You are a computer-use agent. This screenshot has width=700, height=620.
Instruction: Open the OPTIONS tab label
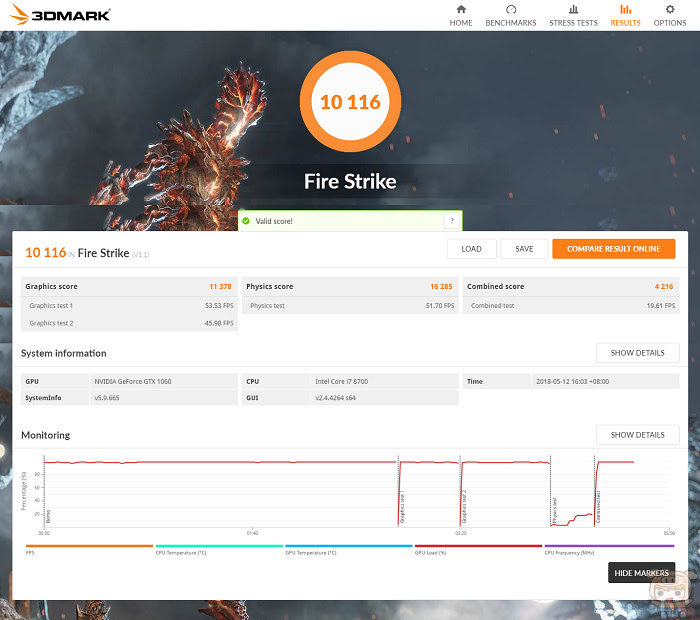[670, 23]
